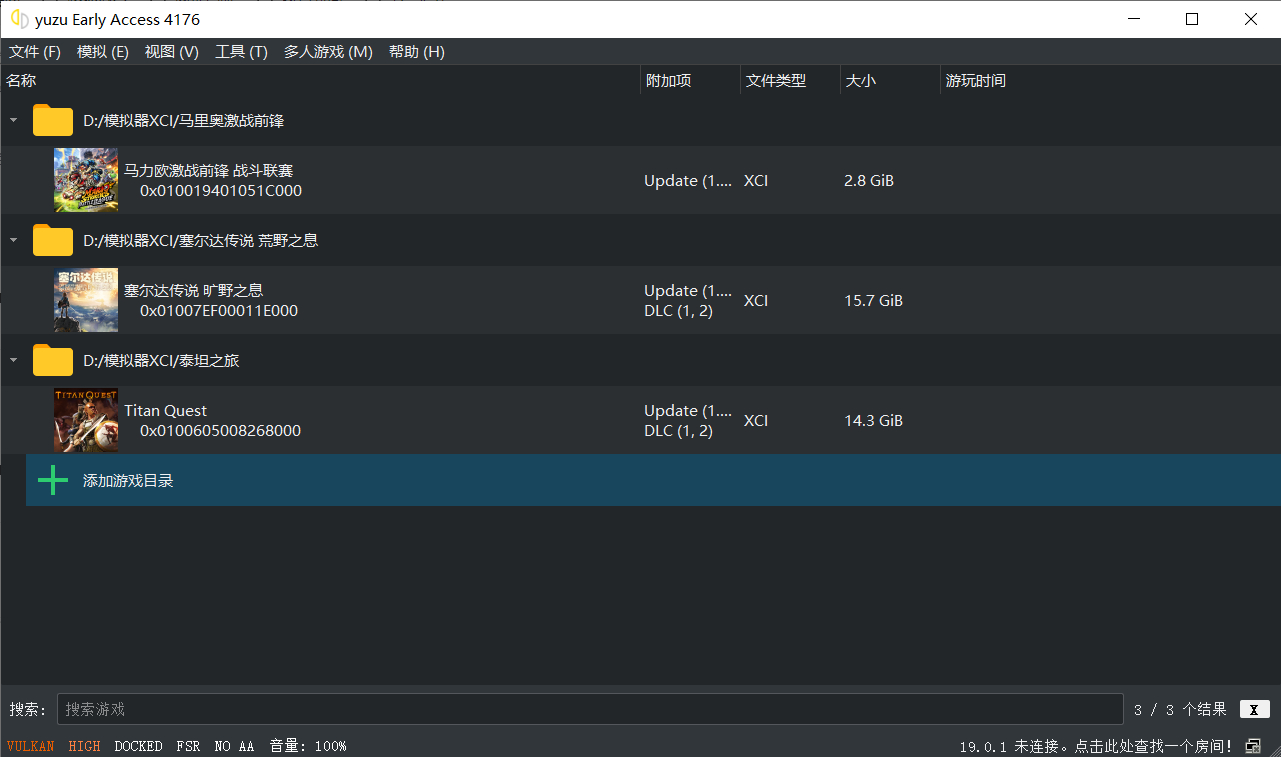Click the 马里奥激战前锋 folder icon
1281x757 pixels.
[53, 120]
